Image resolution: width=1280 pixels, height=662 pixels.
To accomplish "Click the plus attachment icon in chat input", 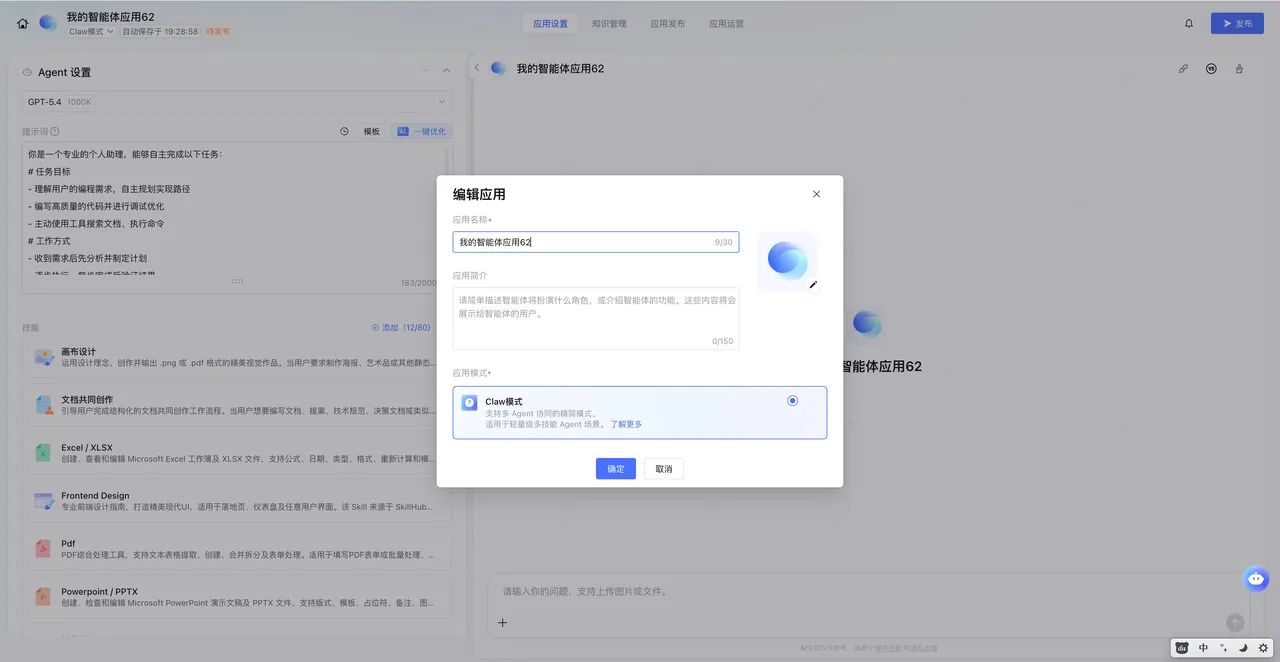I will coord(503,623).
